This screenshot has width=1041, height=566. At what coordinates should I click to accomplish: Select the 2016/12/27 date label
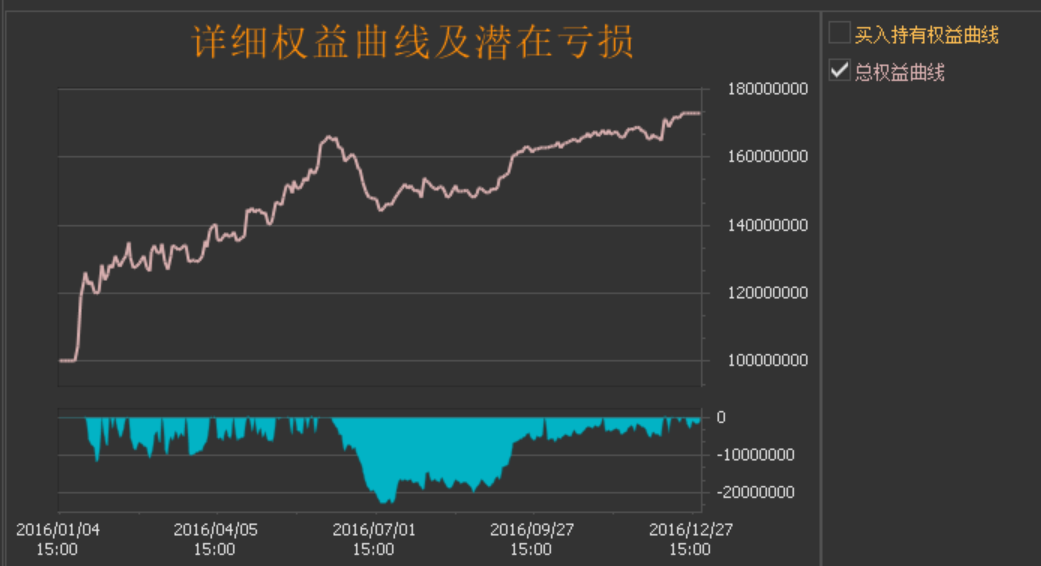click(x=689, y=530)
